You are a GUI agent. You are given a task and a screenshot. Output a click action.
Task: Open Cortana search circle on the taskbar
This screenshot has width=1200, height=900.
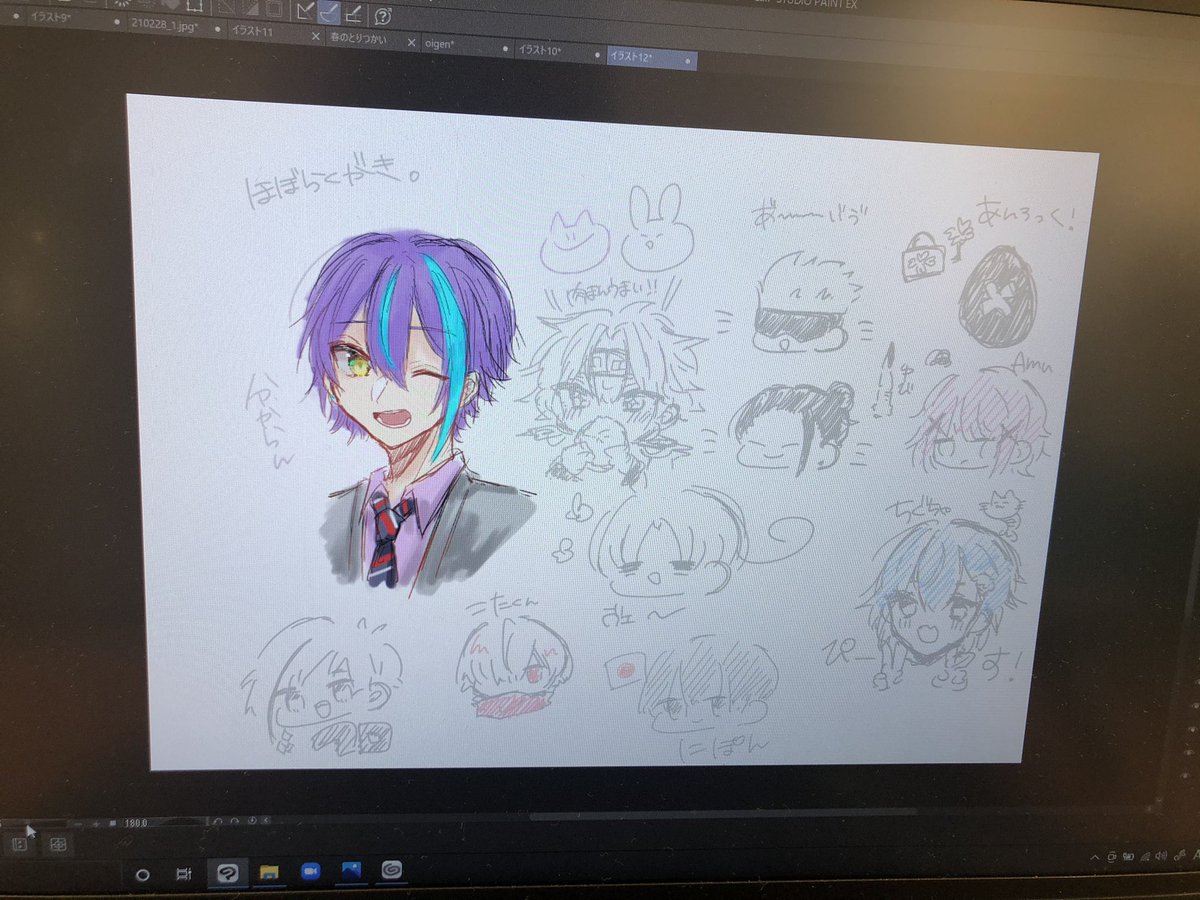click(143, 875)
